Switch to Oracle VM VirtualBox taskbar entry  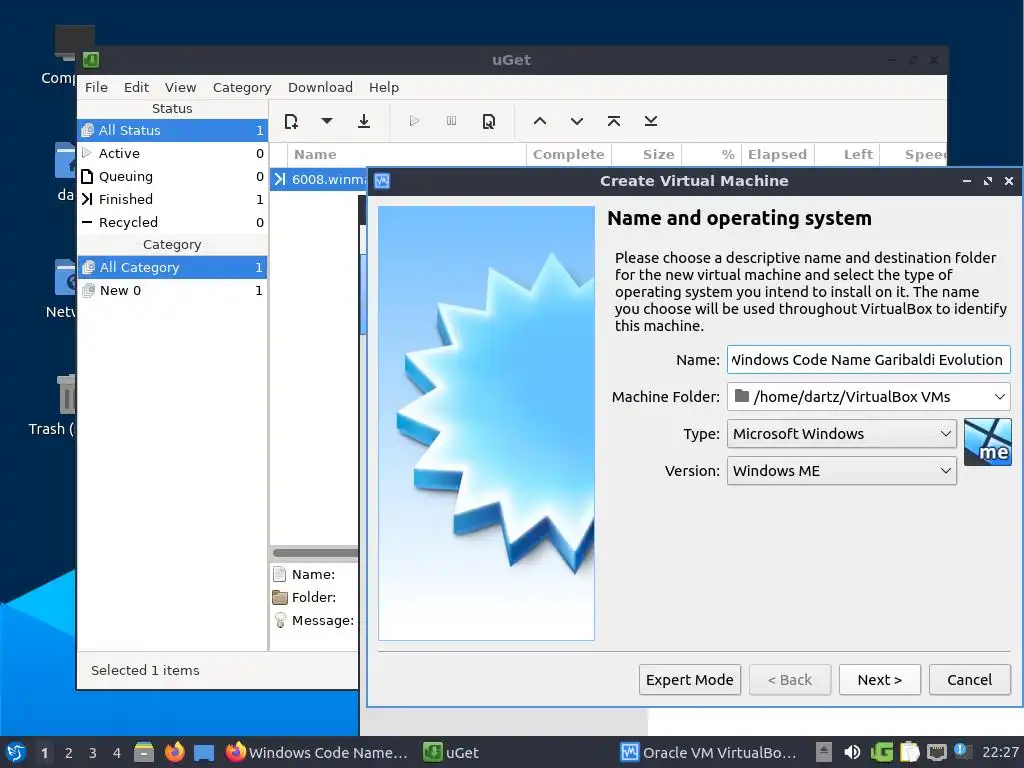pyautogui.click(x=709, y=752)
